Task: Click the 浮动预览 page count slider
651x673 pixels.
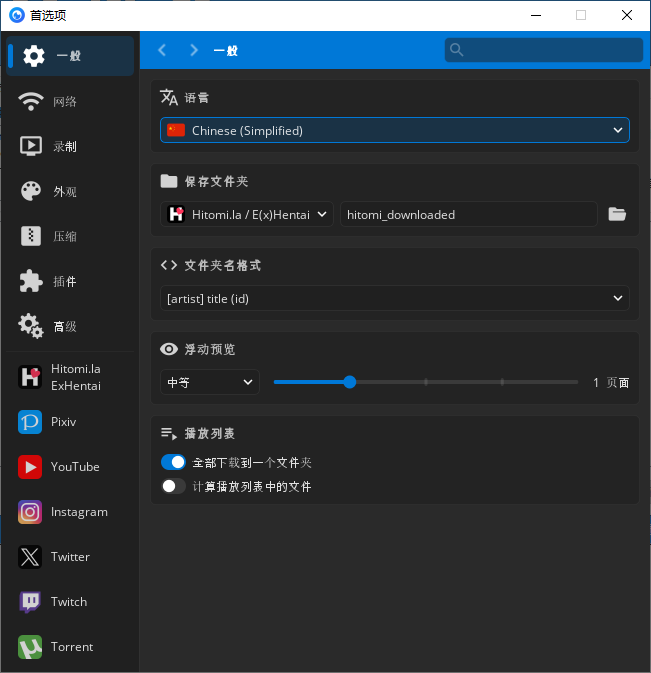Action: (425, 382)
